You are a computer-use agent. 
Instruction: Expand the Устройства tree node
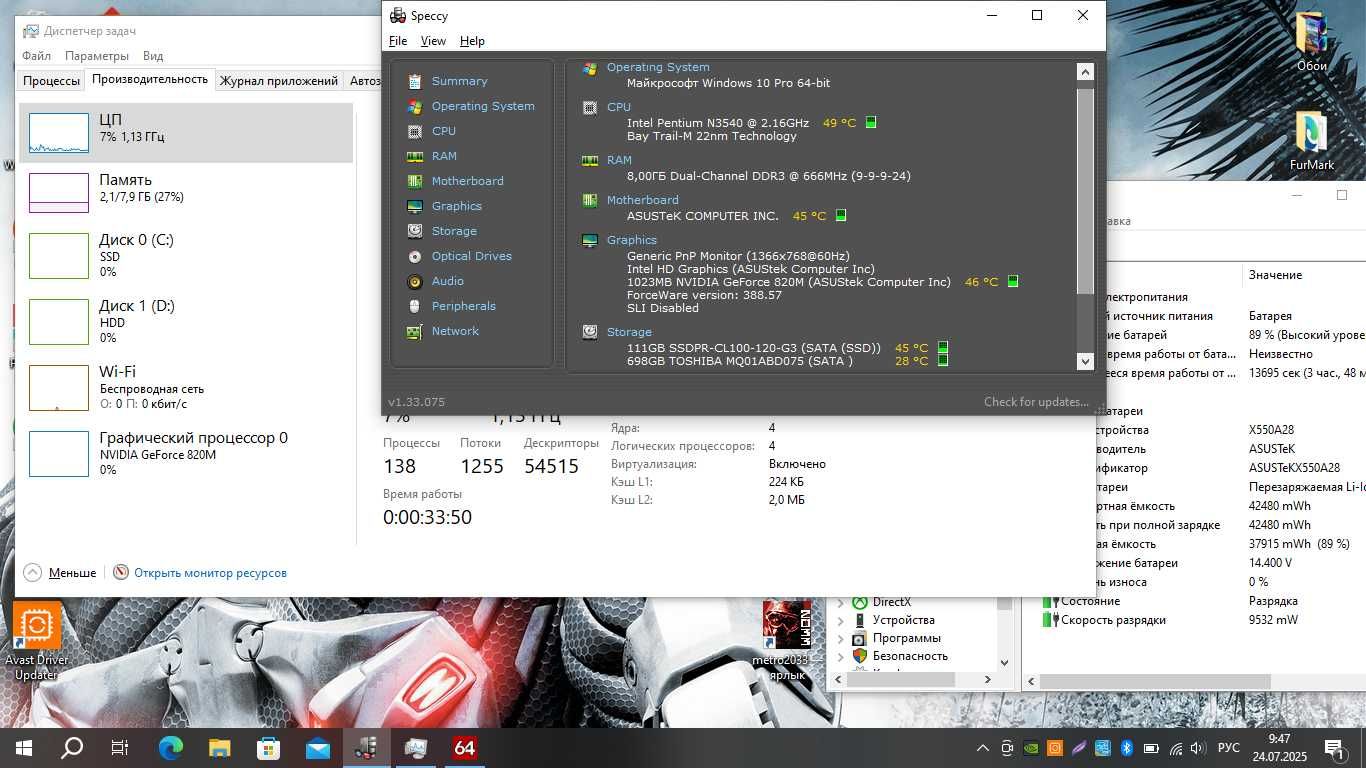[840, 620]
